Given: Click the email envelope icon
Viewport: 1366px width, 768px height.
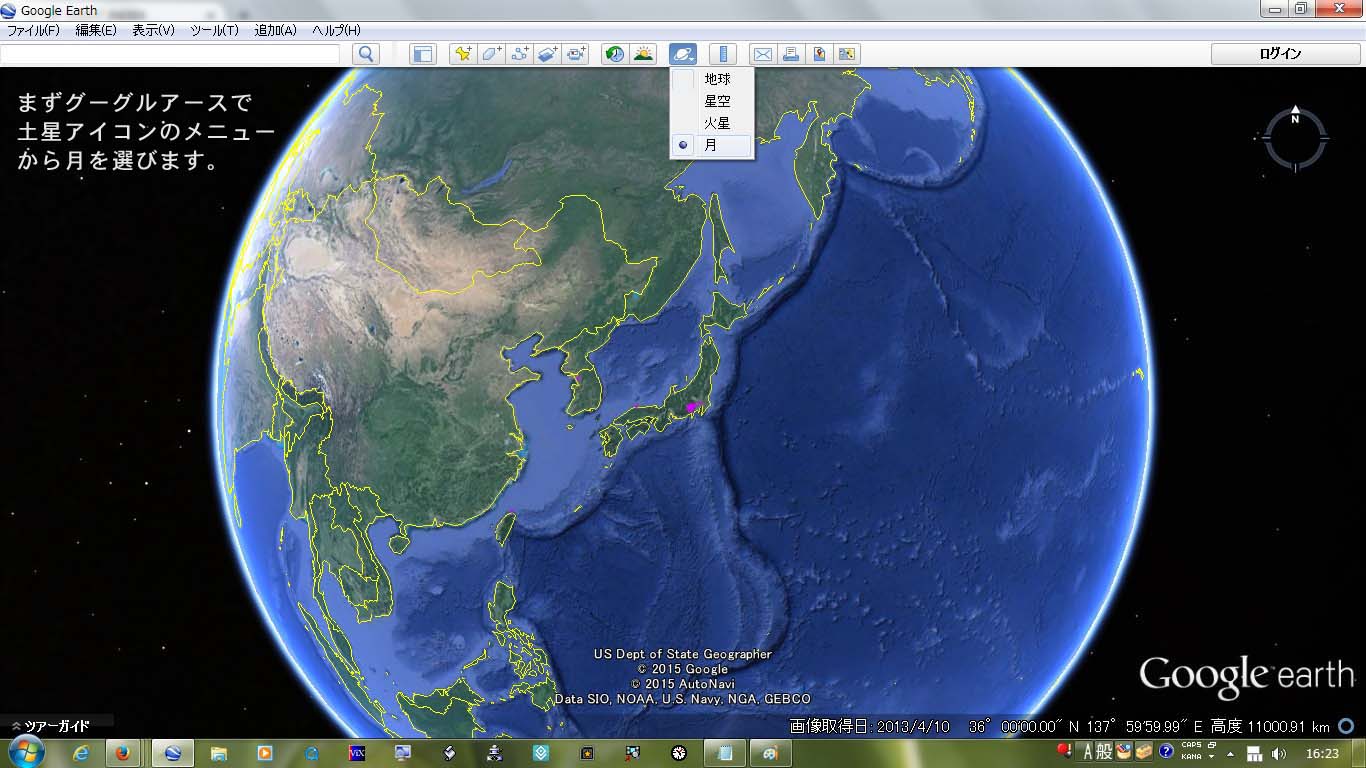Looking at the screenshot, I should (x=762, y=54).
